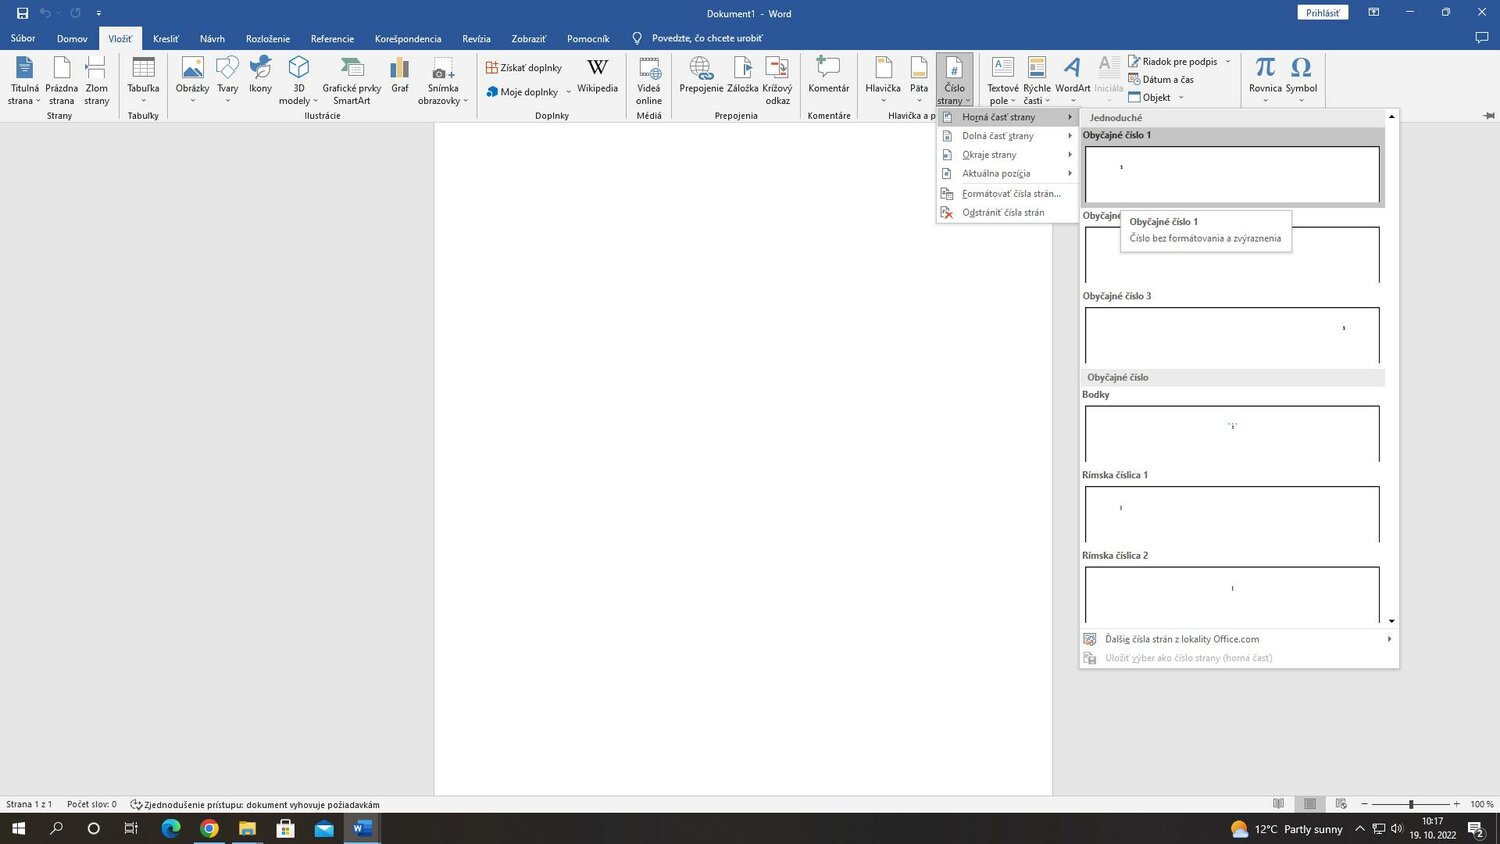Click the gallery scroll-down arrow
This screenshot has width=1500, height=844.
[x=1392, y=621]
